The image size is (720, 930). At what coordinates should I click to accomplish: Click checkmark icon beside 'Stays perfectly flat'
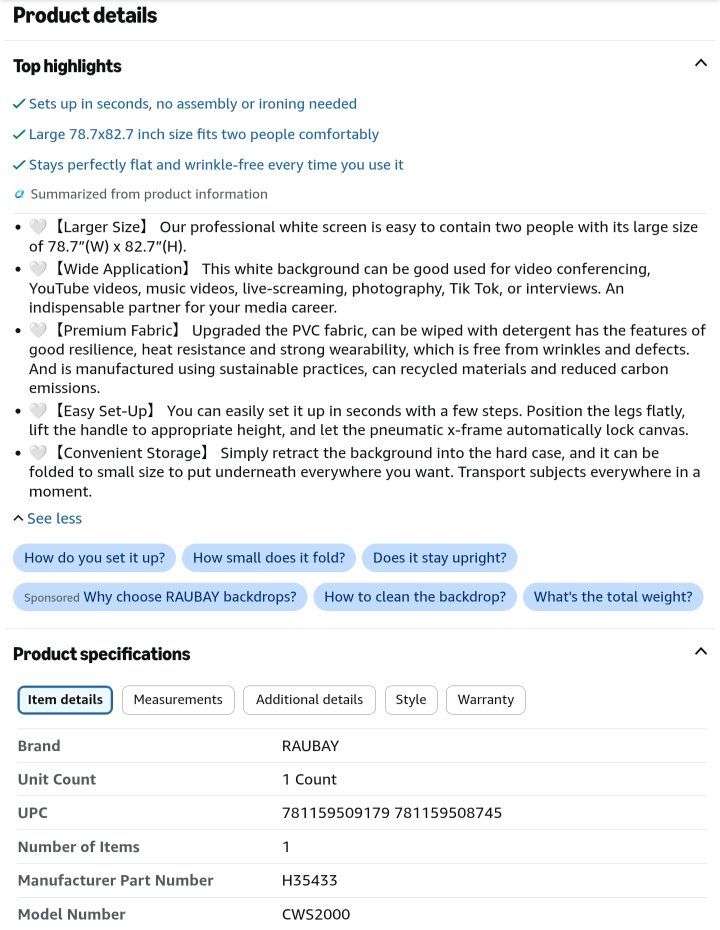pos(19,165)
